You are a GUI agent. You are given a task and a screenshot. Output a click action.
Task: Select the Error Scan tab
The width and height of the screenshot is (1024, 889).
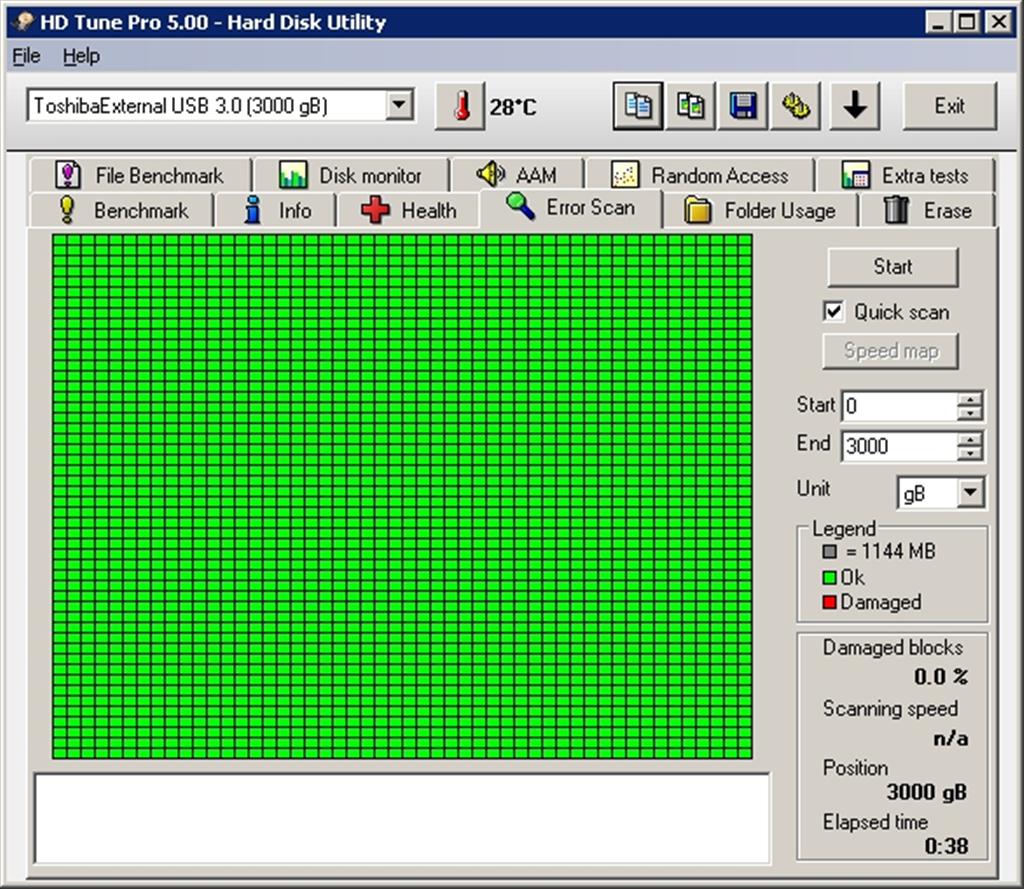(x=571, y=208)
